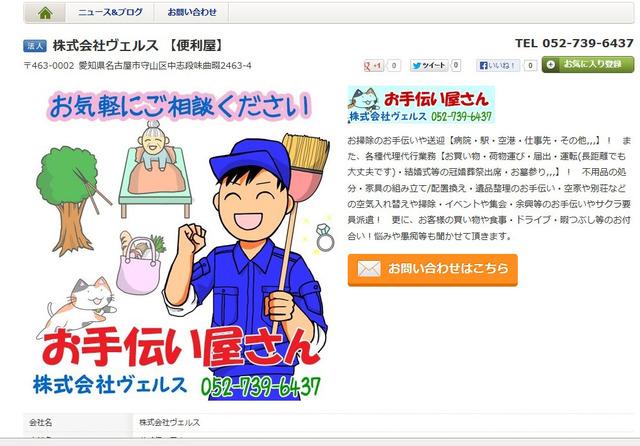Viewport: 640px width, 446px height.
Task: Click the address text 愛知県名古屋市守山区
Action: pyautogui.click(x=122, y=66)
